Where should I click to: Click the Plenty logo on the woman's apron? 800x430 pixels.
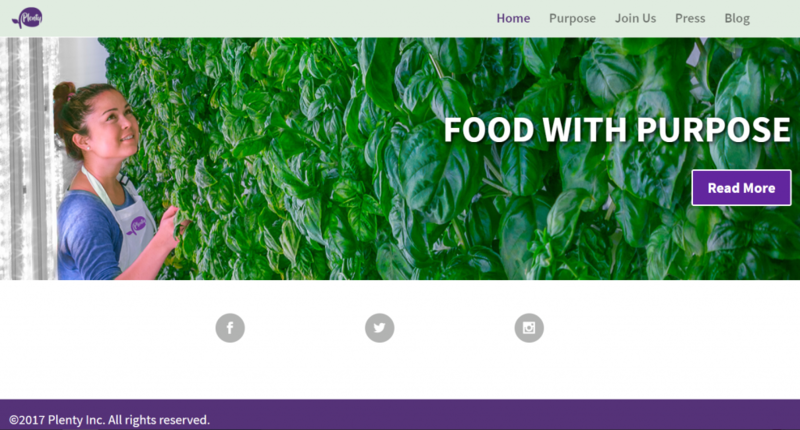(136, 225)
